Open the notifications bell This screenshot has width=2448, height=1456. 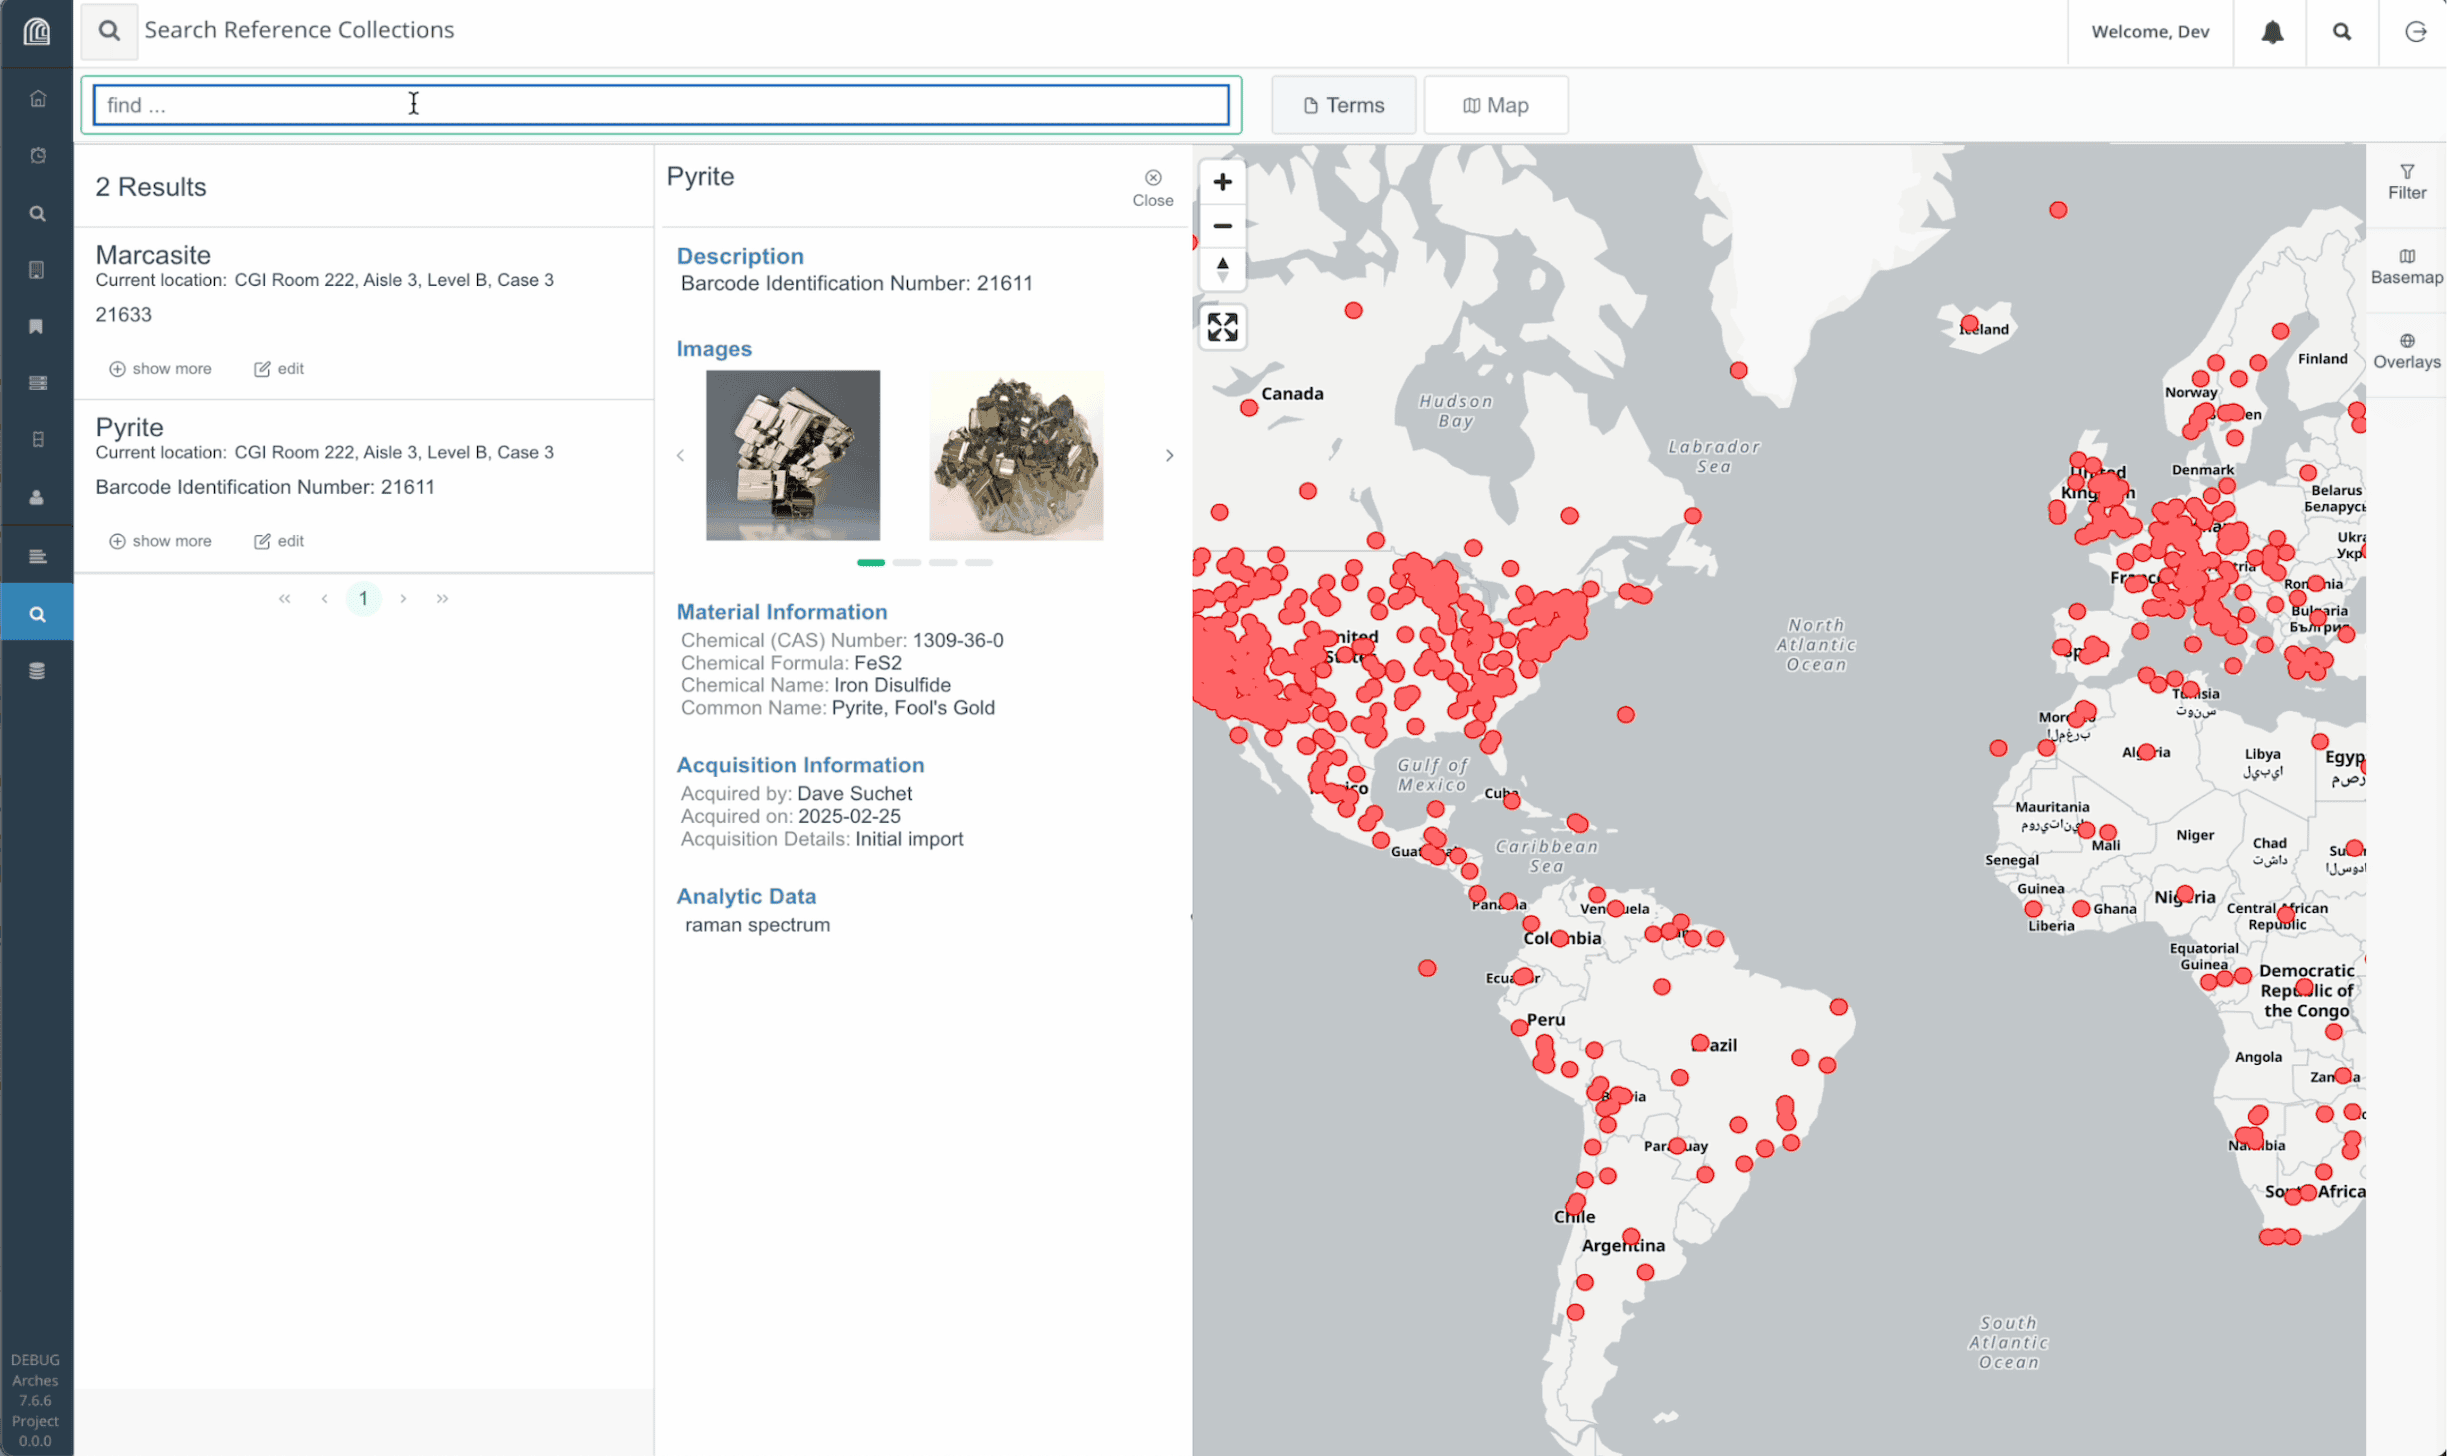point(2272,32)
